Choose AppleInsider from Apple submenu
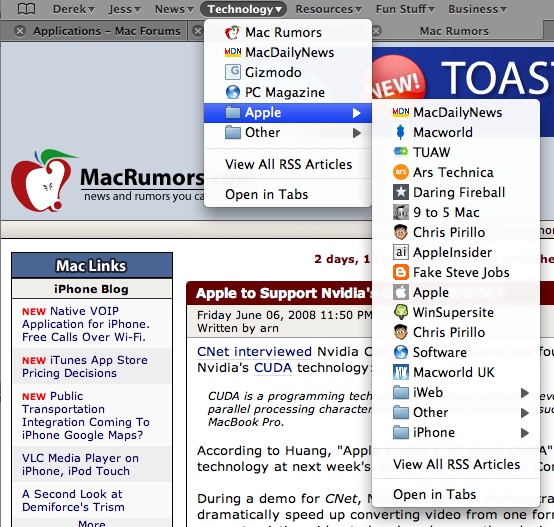Image resolution: width=554 pixels, height=527 pixels. coord(456,252)
